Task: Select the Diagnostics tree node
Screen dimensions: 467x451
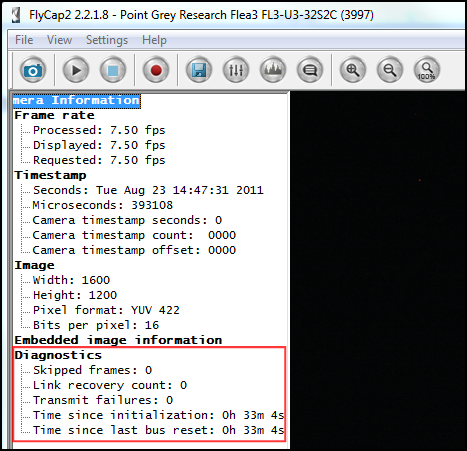Action: [58, 355]
